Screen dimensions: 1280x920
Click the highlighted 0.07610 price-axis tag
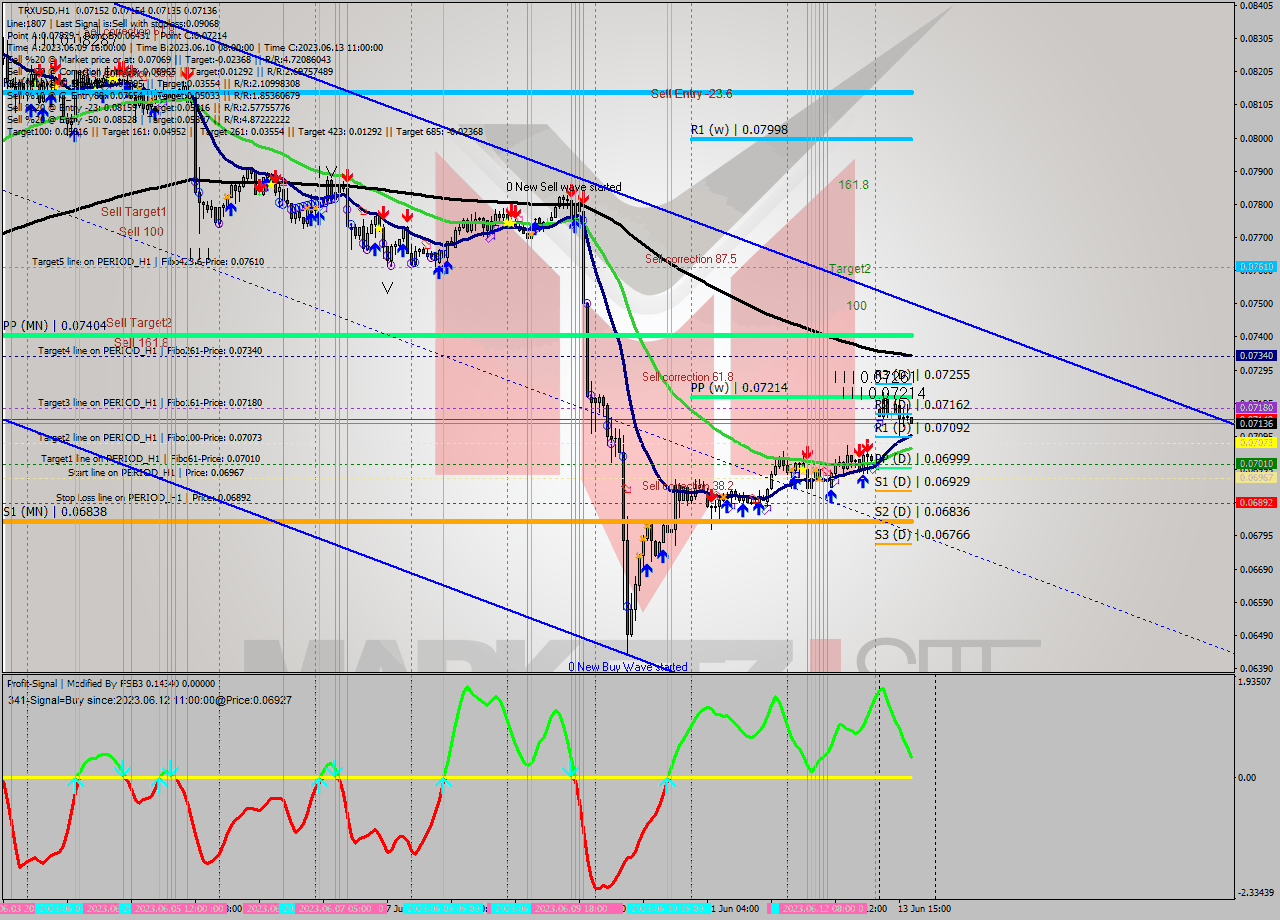(x=1255, y=267)
